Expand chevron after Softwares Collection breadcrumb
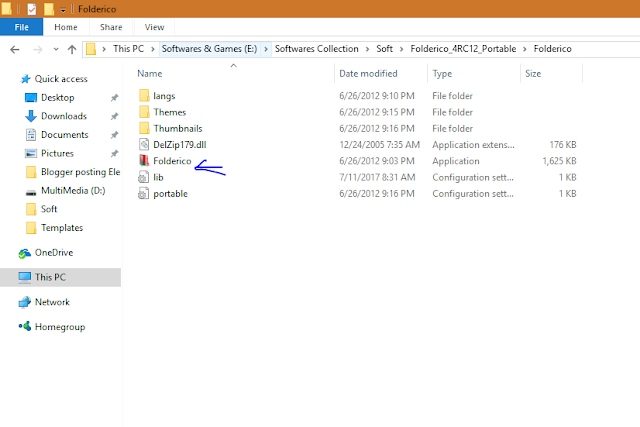This screenshot has height=427, width=640. coord(367,49)
